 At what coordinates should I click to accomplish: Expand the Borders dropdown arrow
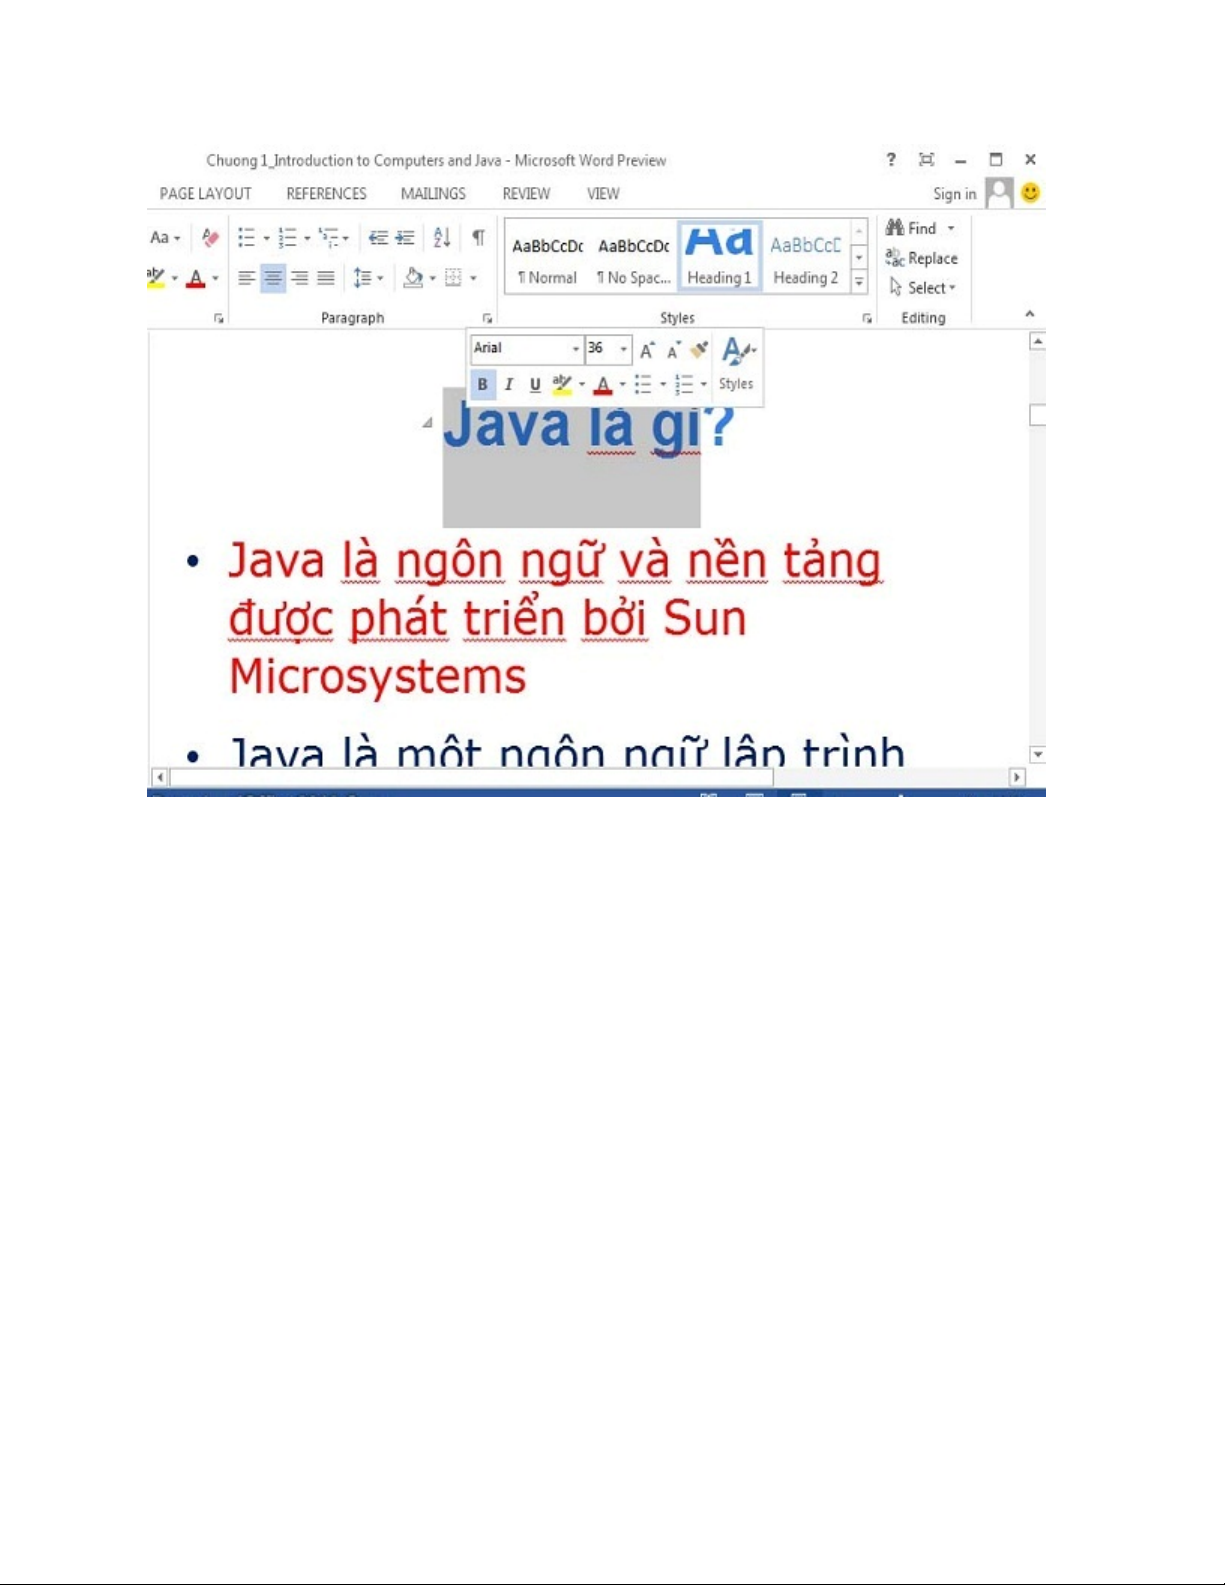[473, 278]
